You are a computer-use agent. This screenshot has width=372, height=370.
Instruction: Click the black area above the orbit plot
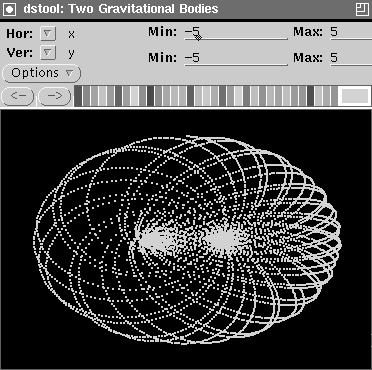(186, 122)
